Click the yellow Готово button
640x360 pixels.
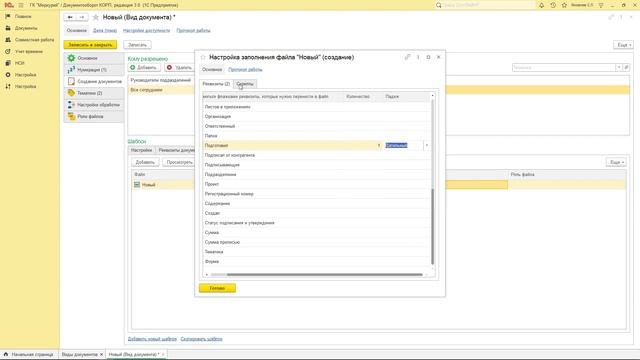[x=217, y=288]
